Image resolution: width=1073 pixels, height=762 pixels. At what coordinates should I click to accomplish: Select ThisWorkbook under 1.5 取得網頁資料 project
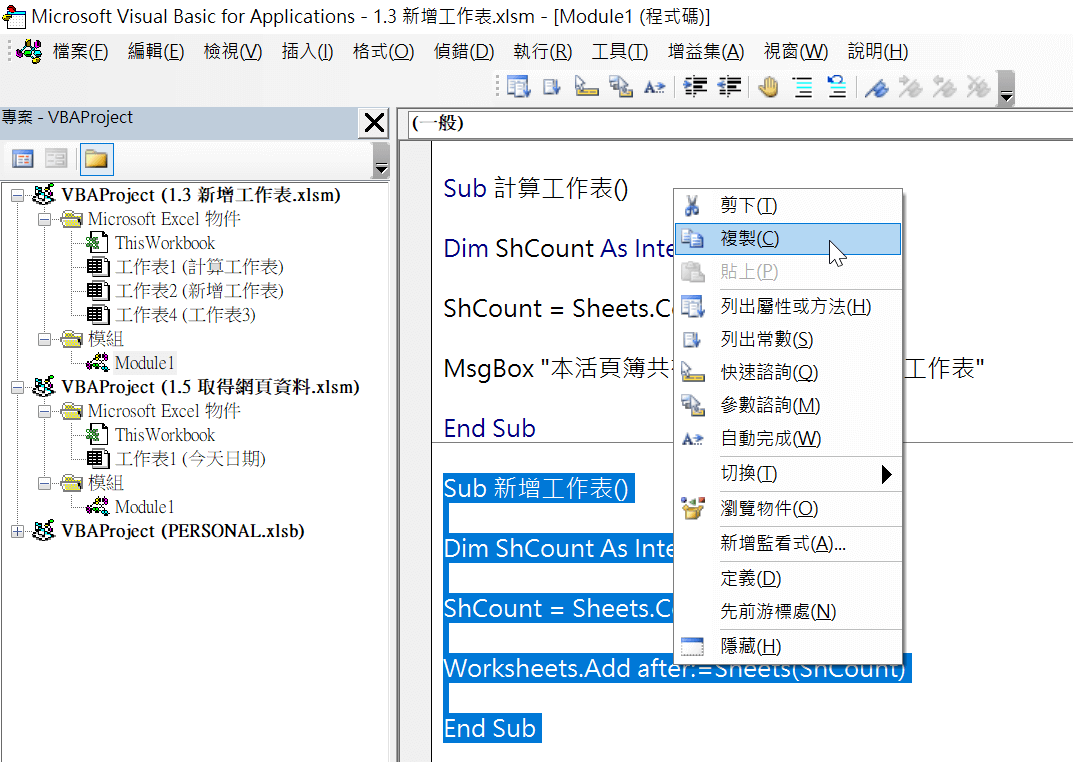[165, 435]
